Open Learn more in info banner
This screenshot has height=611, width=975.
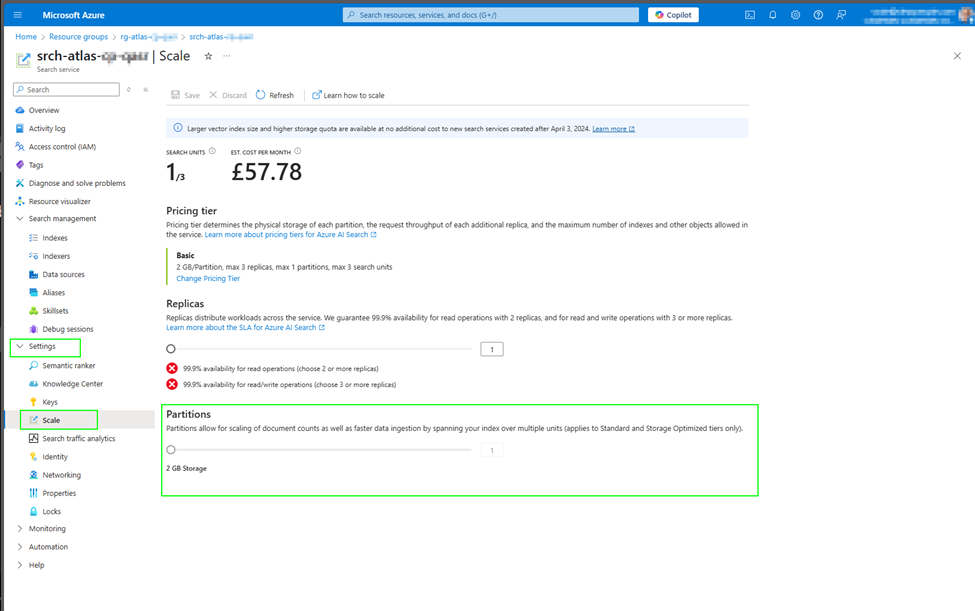coord(613,129)
